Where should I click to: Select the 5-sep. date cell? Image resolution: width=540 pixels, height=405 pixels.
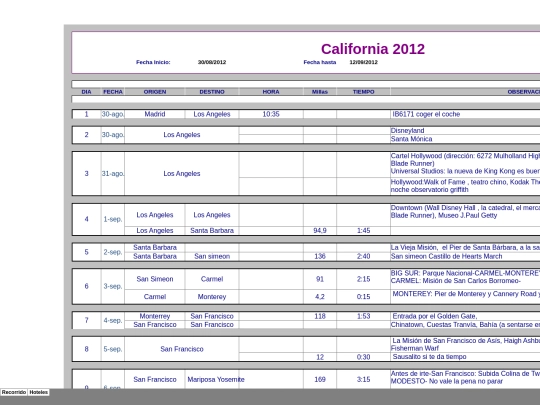(x=113, y=349)
